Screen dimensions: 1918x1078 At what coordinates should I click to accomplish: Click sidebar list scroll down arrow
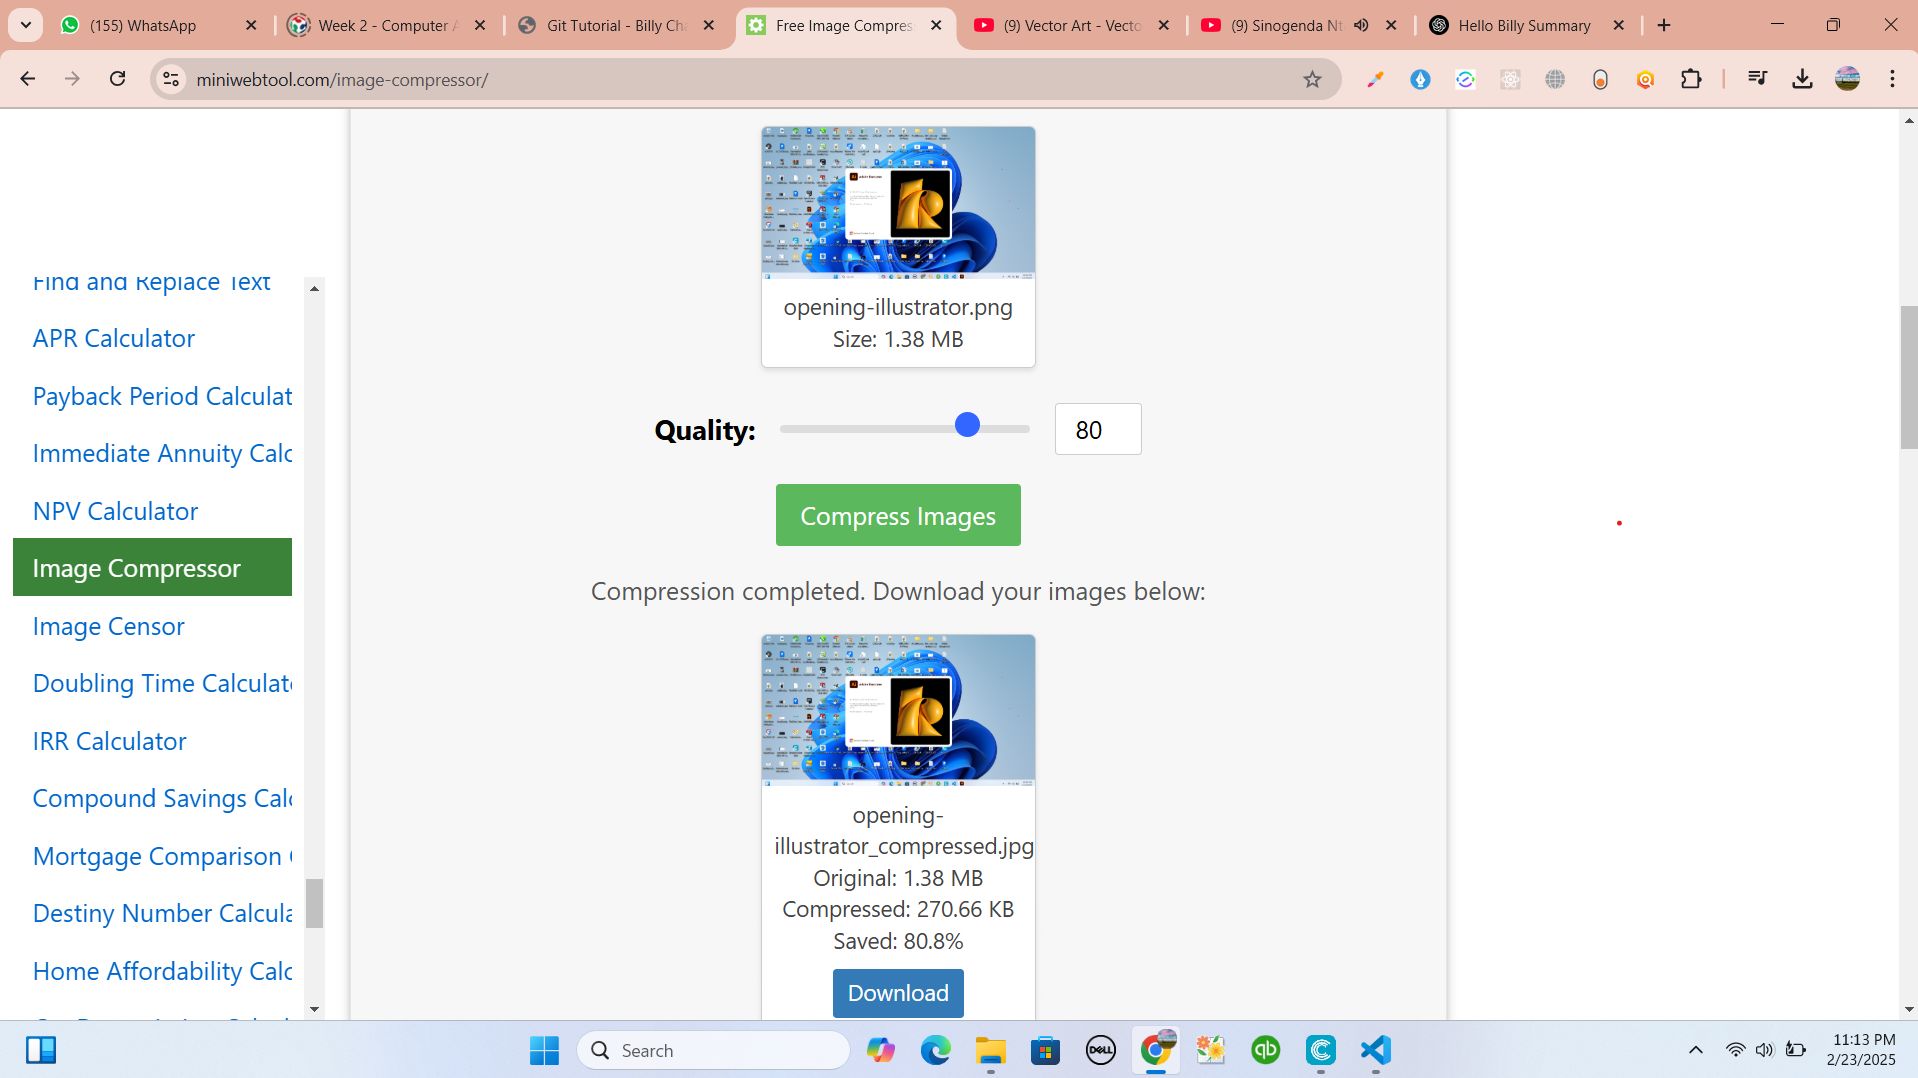click(x=314, y=1009)
